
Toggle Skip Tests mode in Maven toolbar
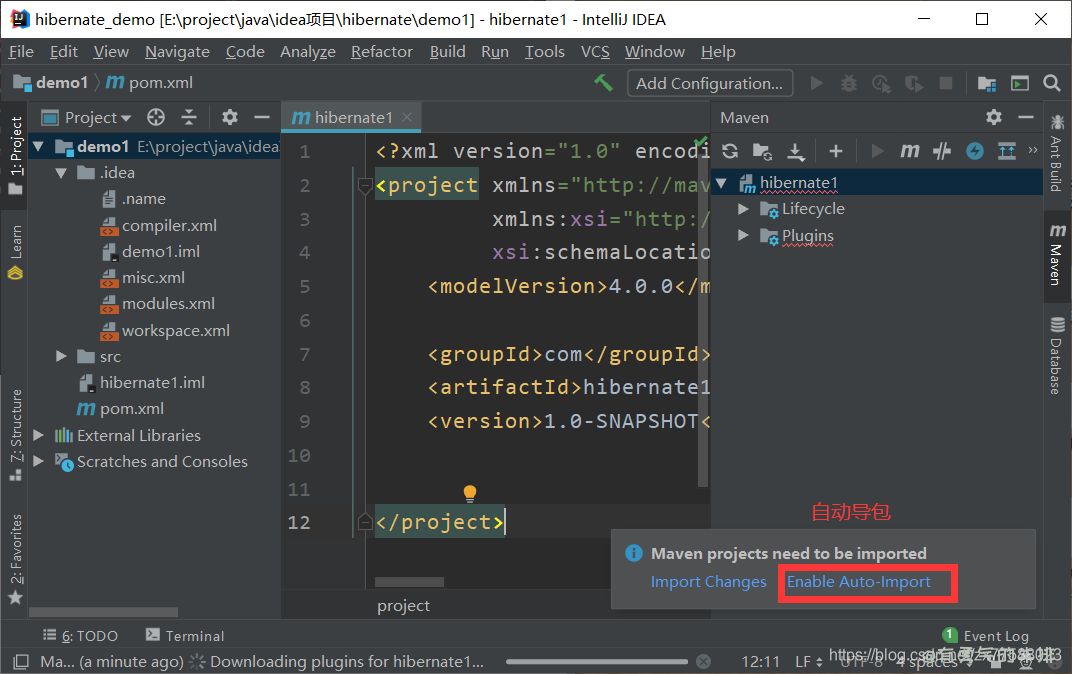pyautogui.click(x=975, y=151)
